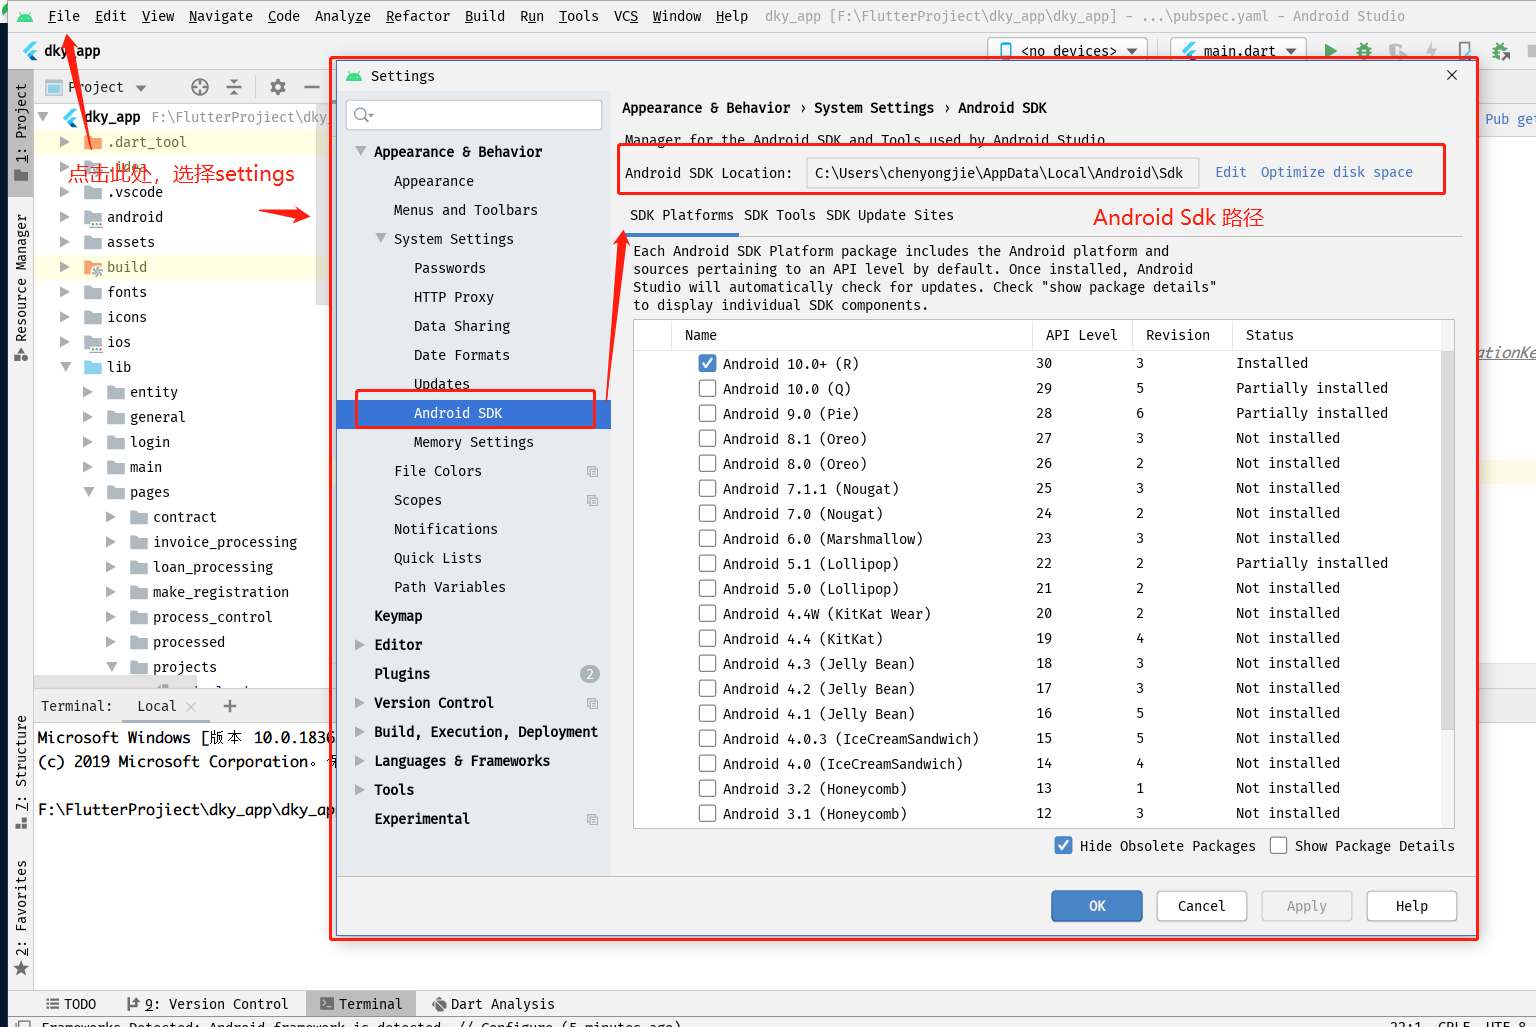The height and width of the screenshot is (1027, 1536).
Task: Open the VCS menu
Action: pyautogui.click(x=626, y=16)
